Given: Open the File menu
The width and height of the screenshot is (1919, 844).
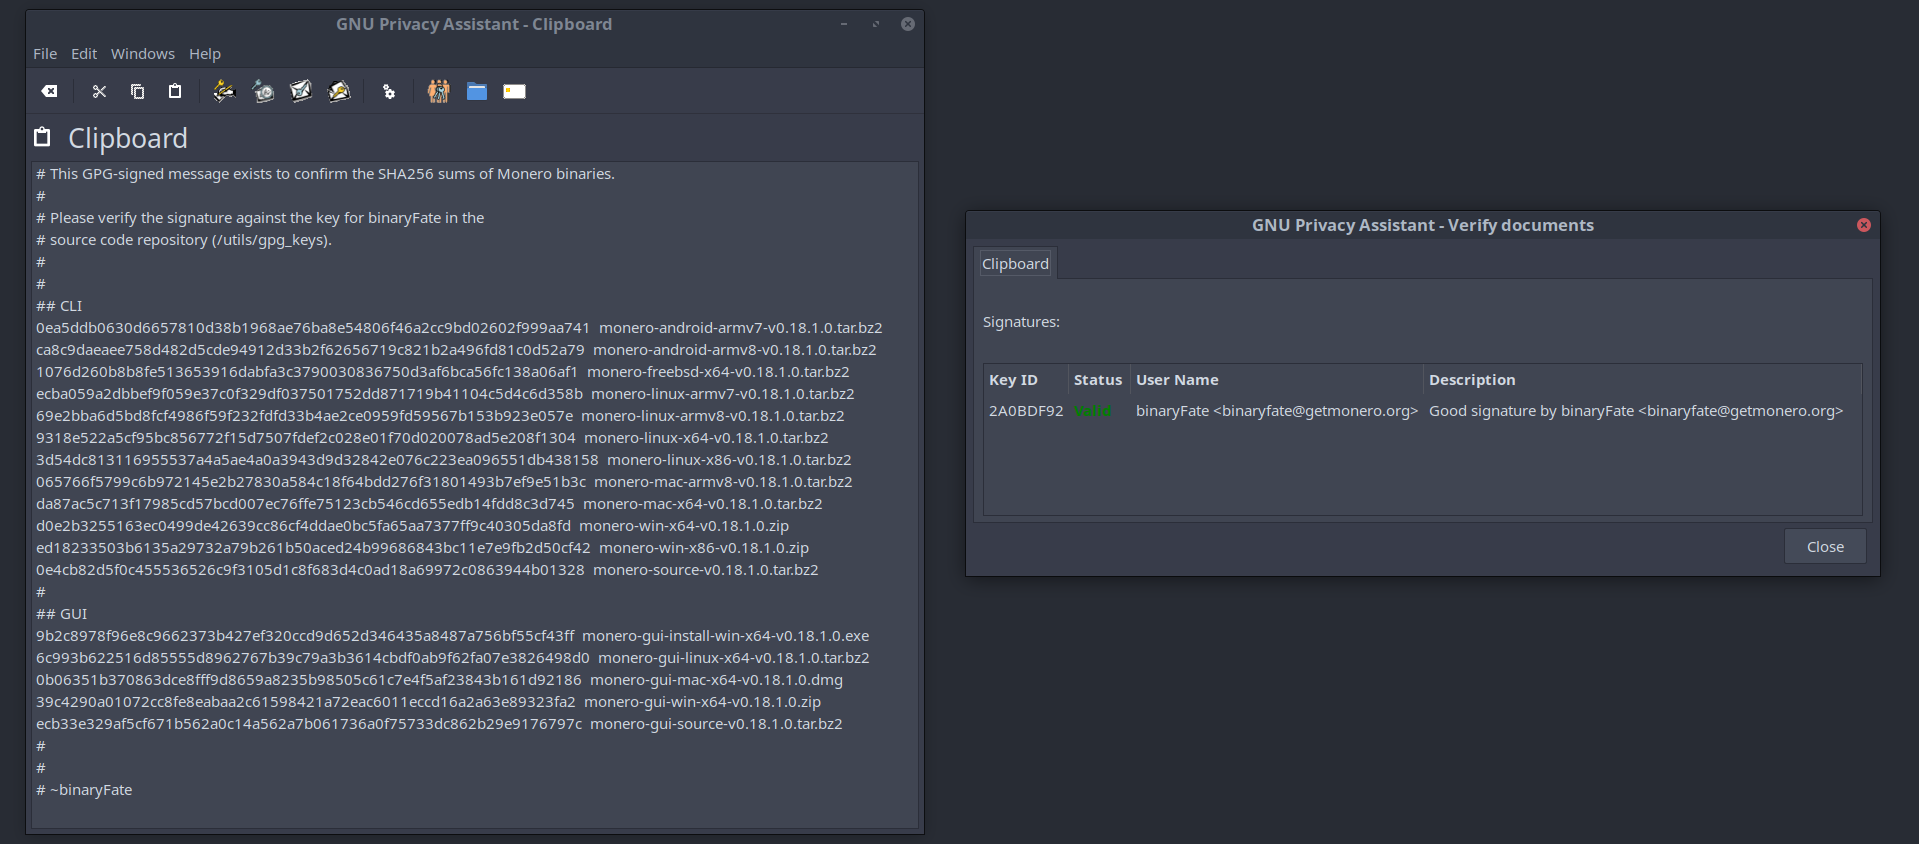Looking at the screenshot, I should pos(45,54).
